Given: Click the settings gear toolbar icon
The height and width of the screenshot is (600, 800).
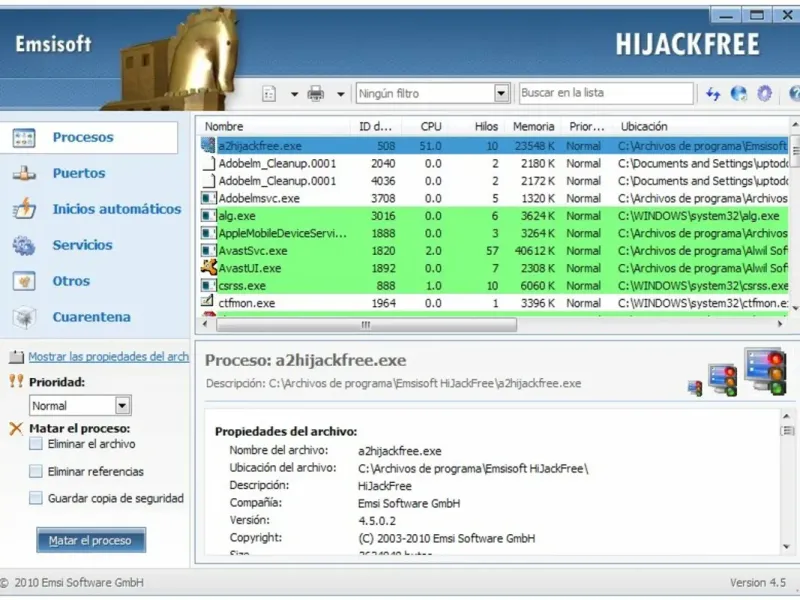Looking at the screenshot, I should coord(764,94).
